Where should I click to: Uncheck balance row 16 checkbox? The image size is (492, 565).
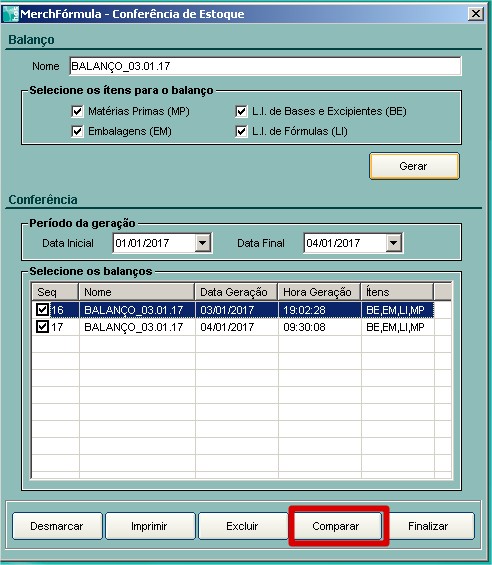pos(43,310)
